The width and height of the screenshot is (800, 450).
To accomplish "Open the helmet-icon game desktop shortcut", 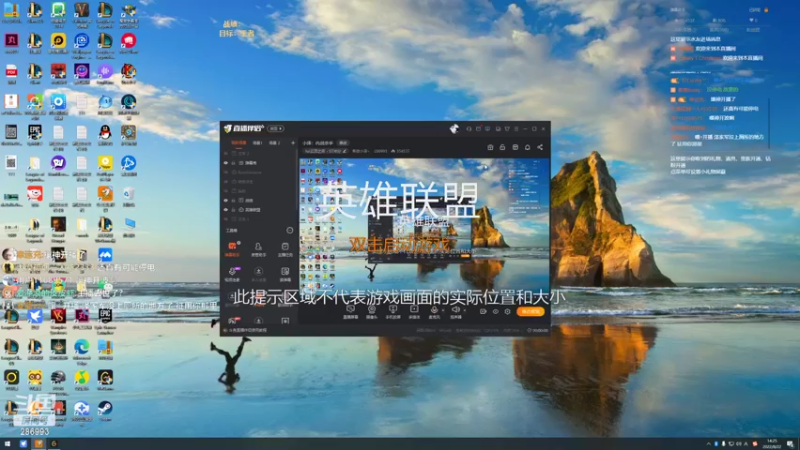I will [x=58, y=381].
